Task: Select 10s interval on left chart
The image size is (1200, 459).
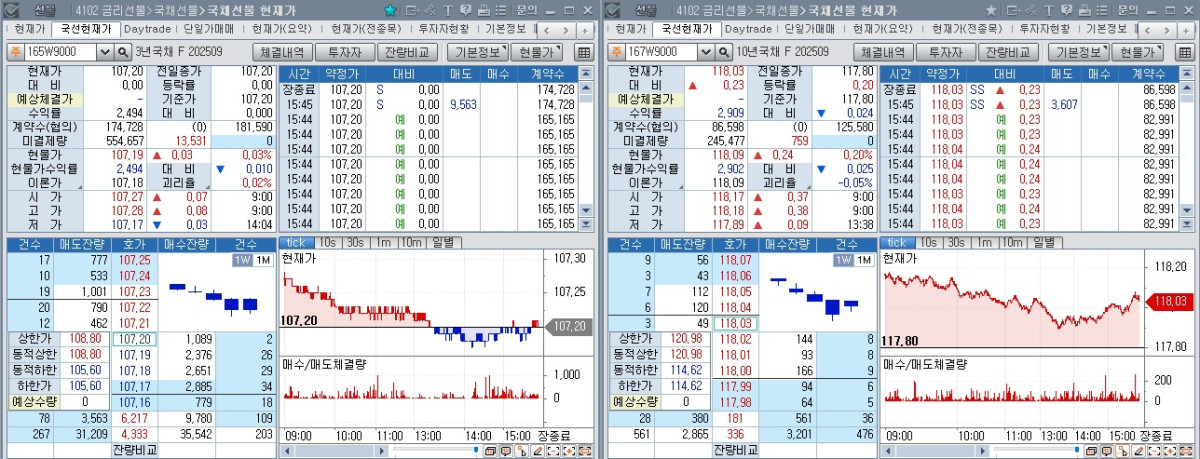Action: coord(327,242)
